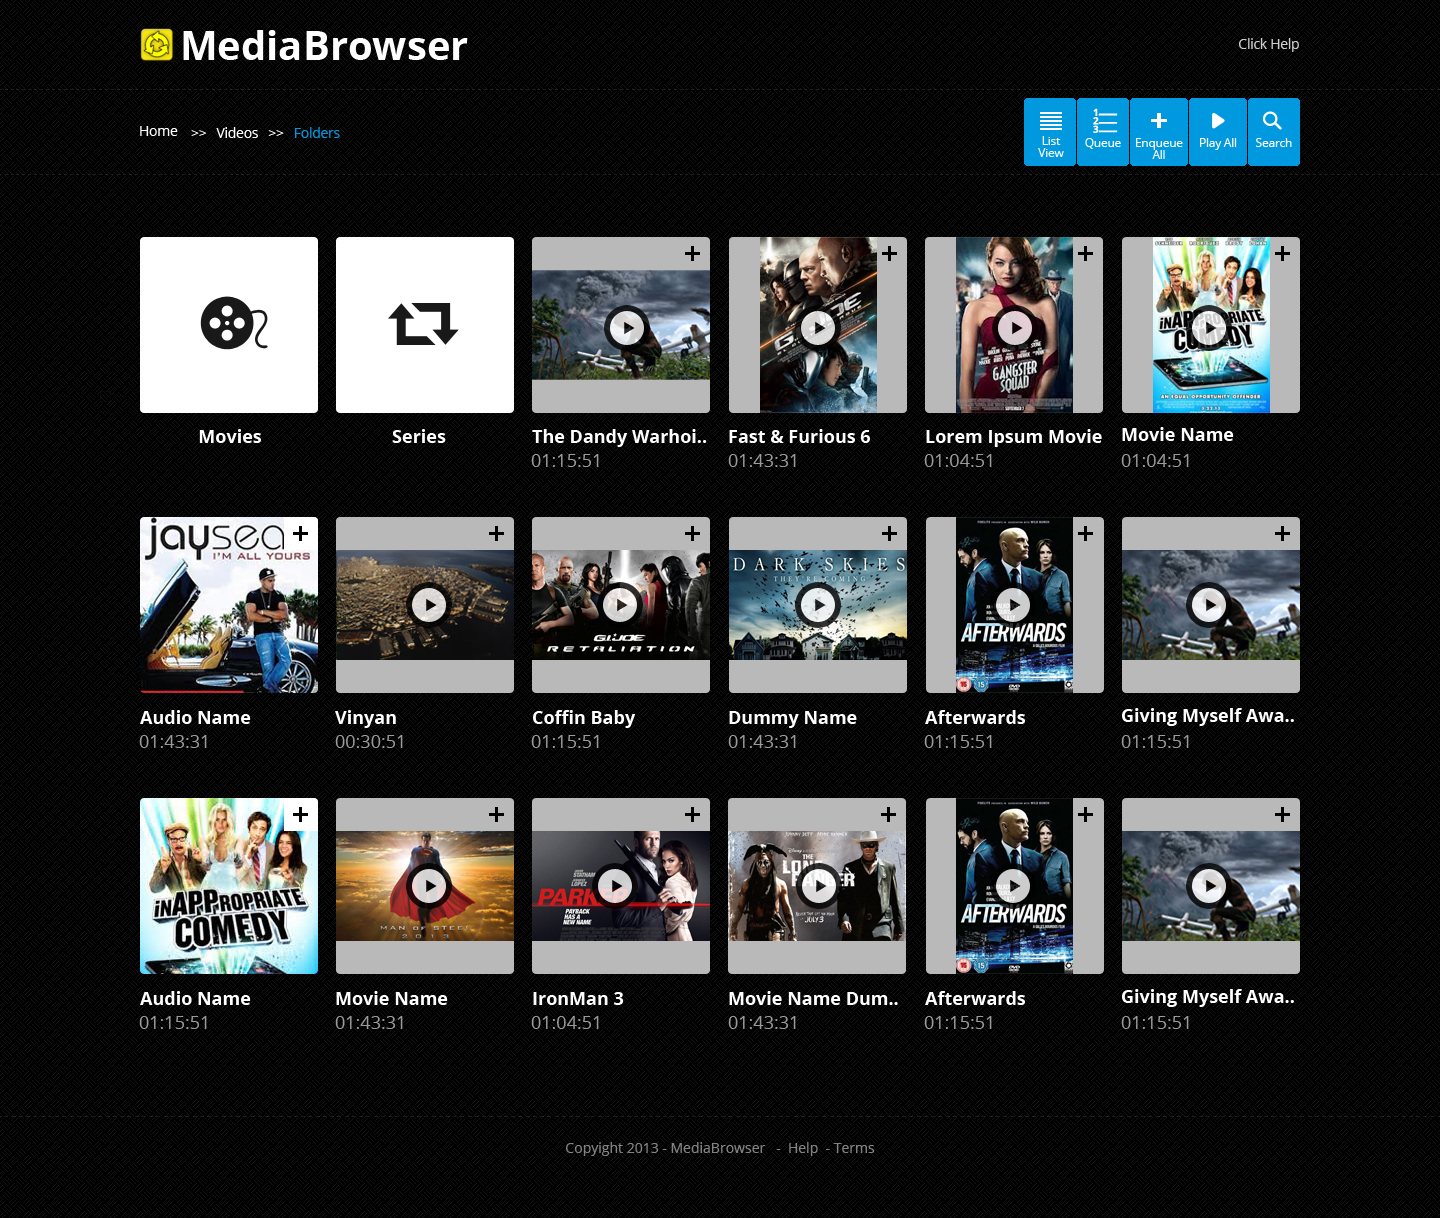Viewport: 1440px width, 1218px height.
Task: Open Inappropriate Comedy Audio Name cover
Action: click(x=229, y=886)
